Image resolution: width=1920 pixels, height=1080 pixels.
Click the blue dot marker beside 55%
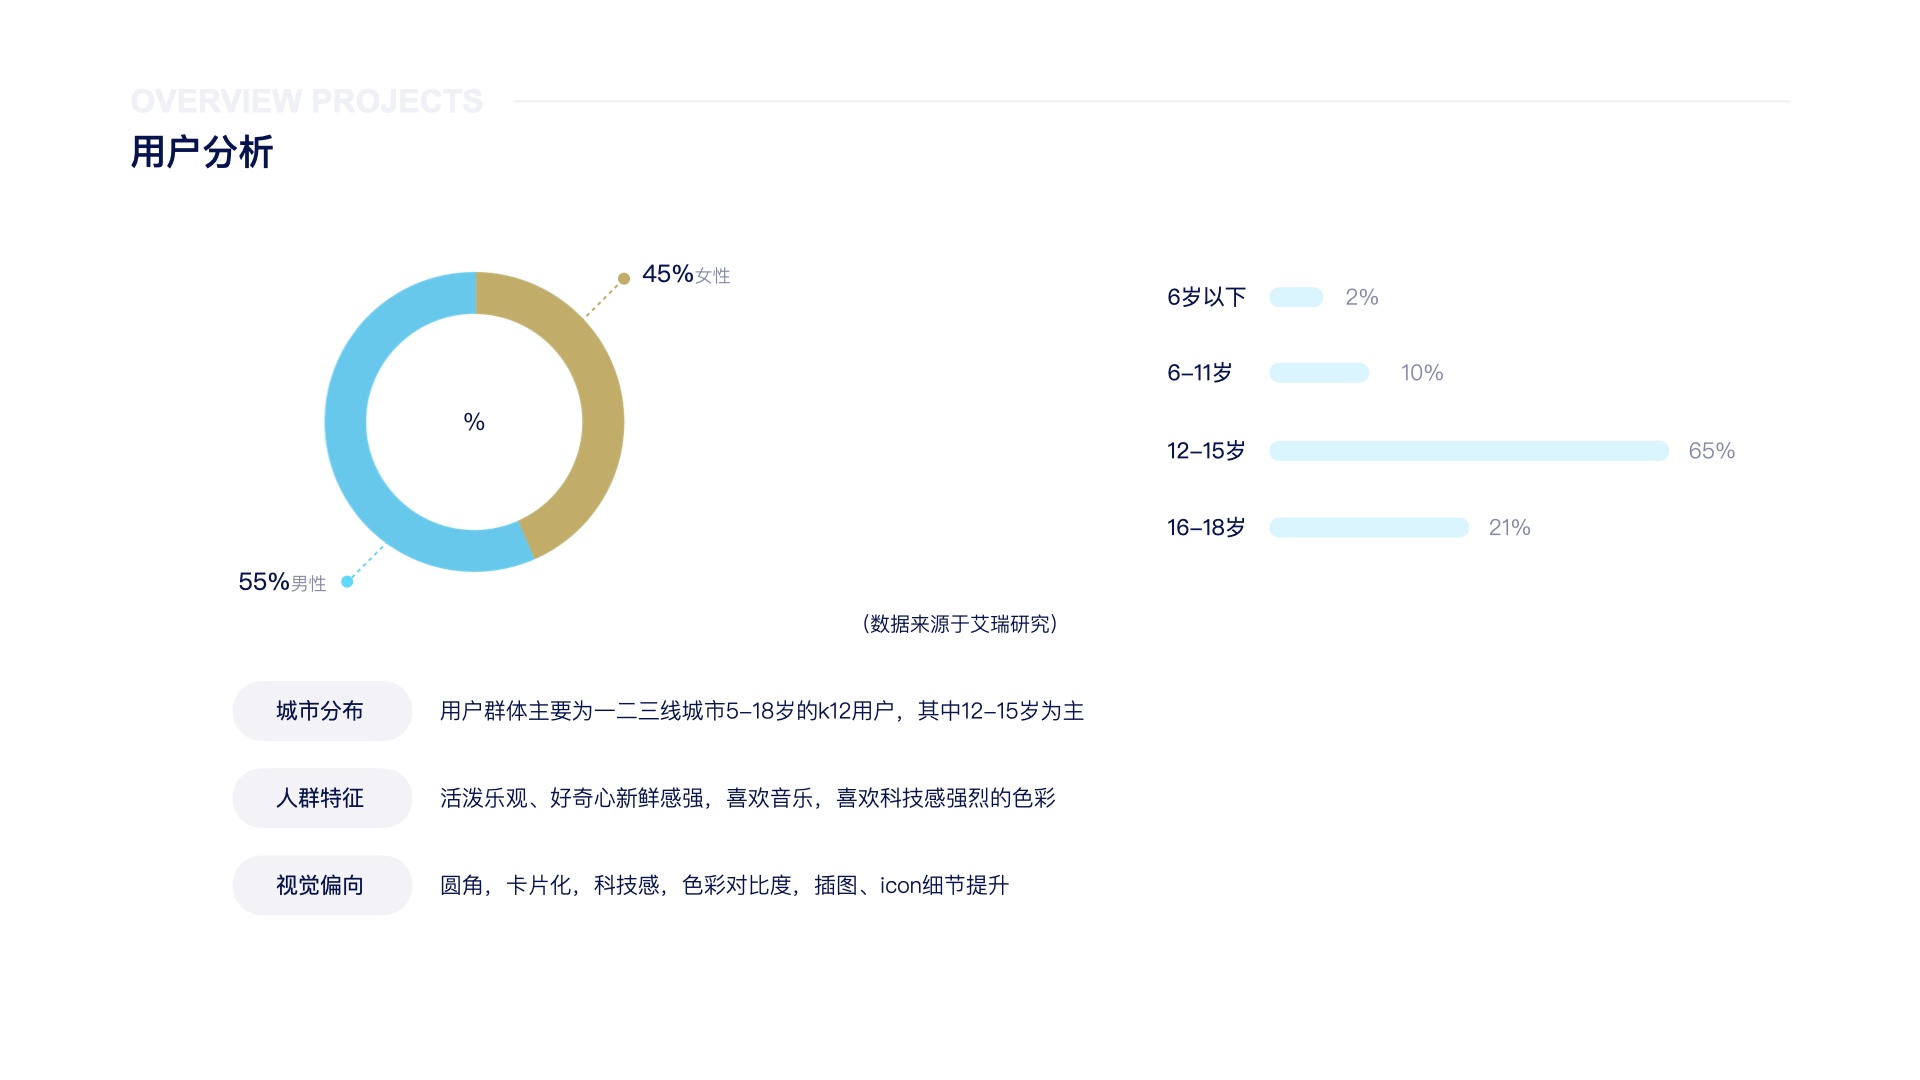(x=347, y=582)
